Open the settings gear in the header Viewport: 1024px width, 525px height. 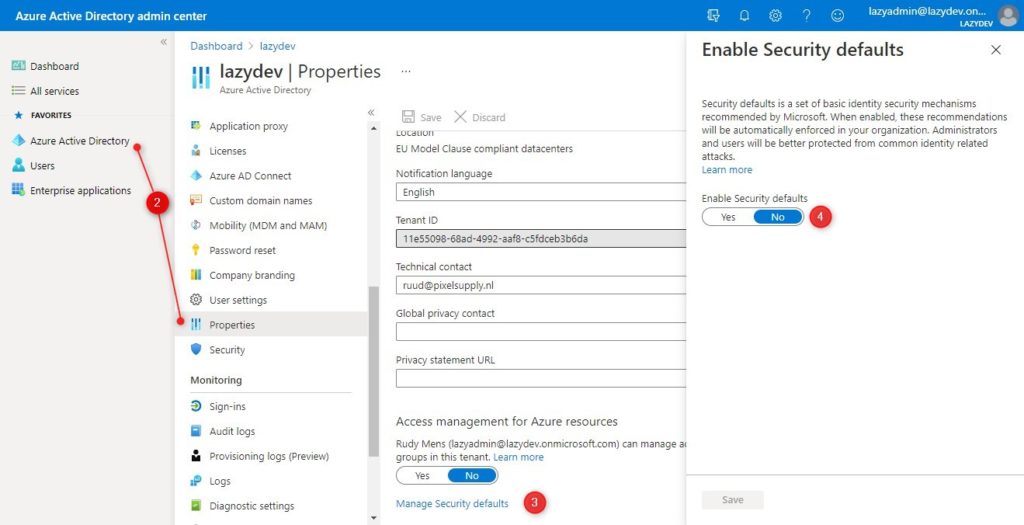tap(775, 16)
